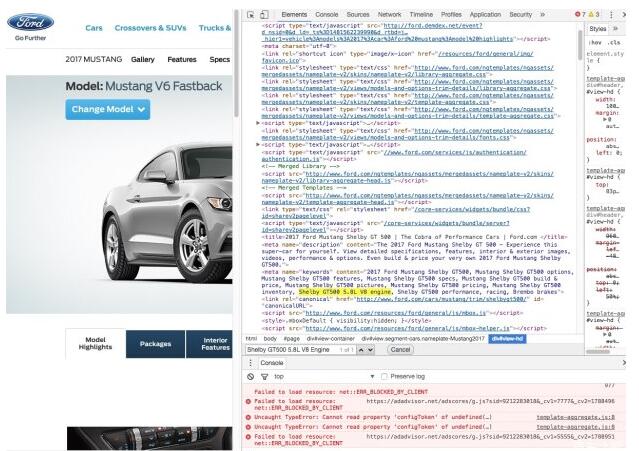Select the html breadcrumb node
Image resolution: width=639 pixels, height=451 pixels.
coord(251,339)
